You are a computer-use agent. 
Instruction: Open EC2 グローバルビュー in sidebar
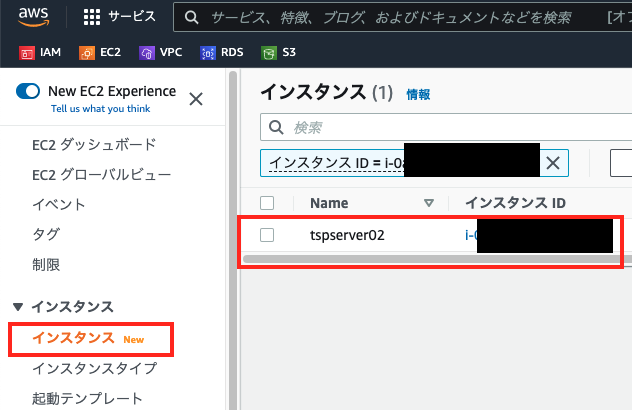(102, 175)
